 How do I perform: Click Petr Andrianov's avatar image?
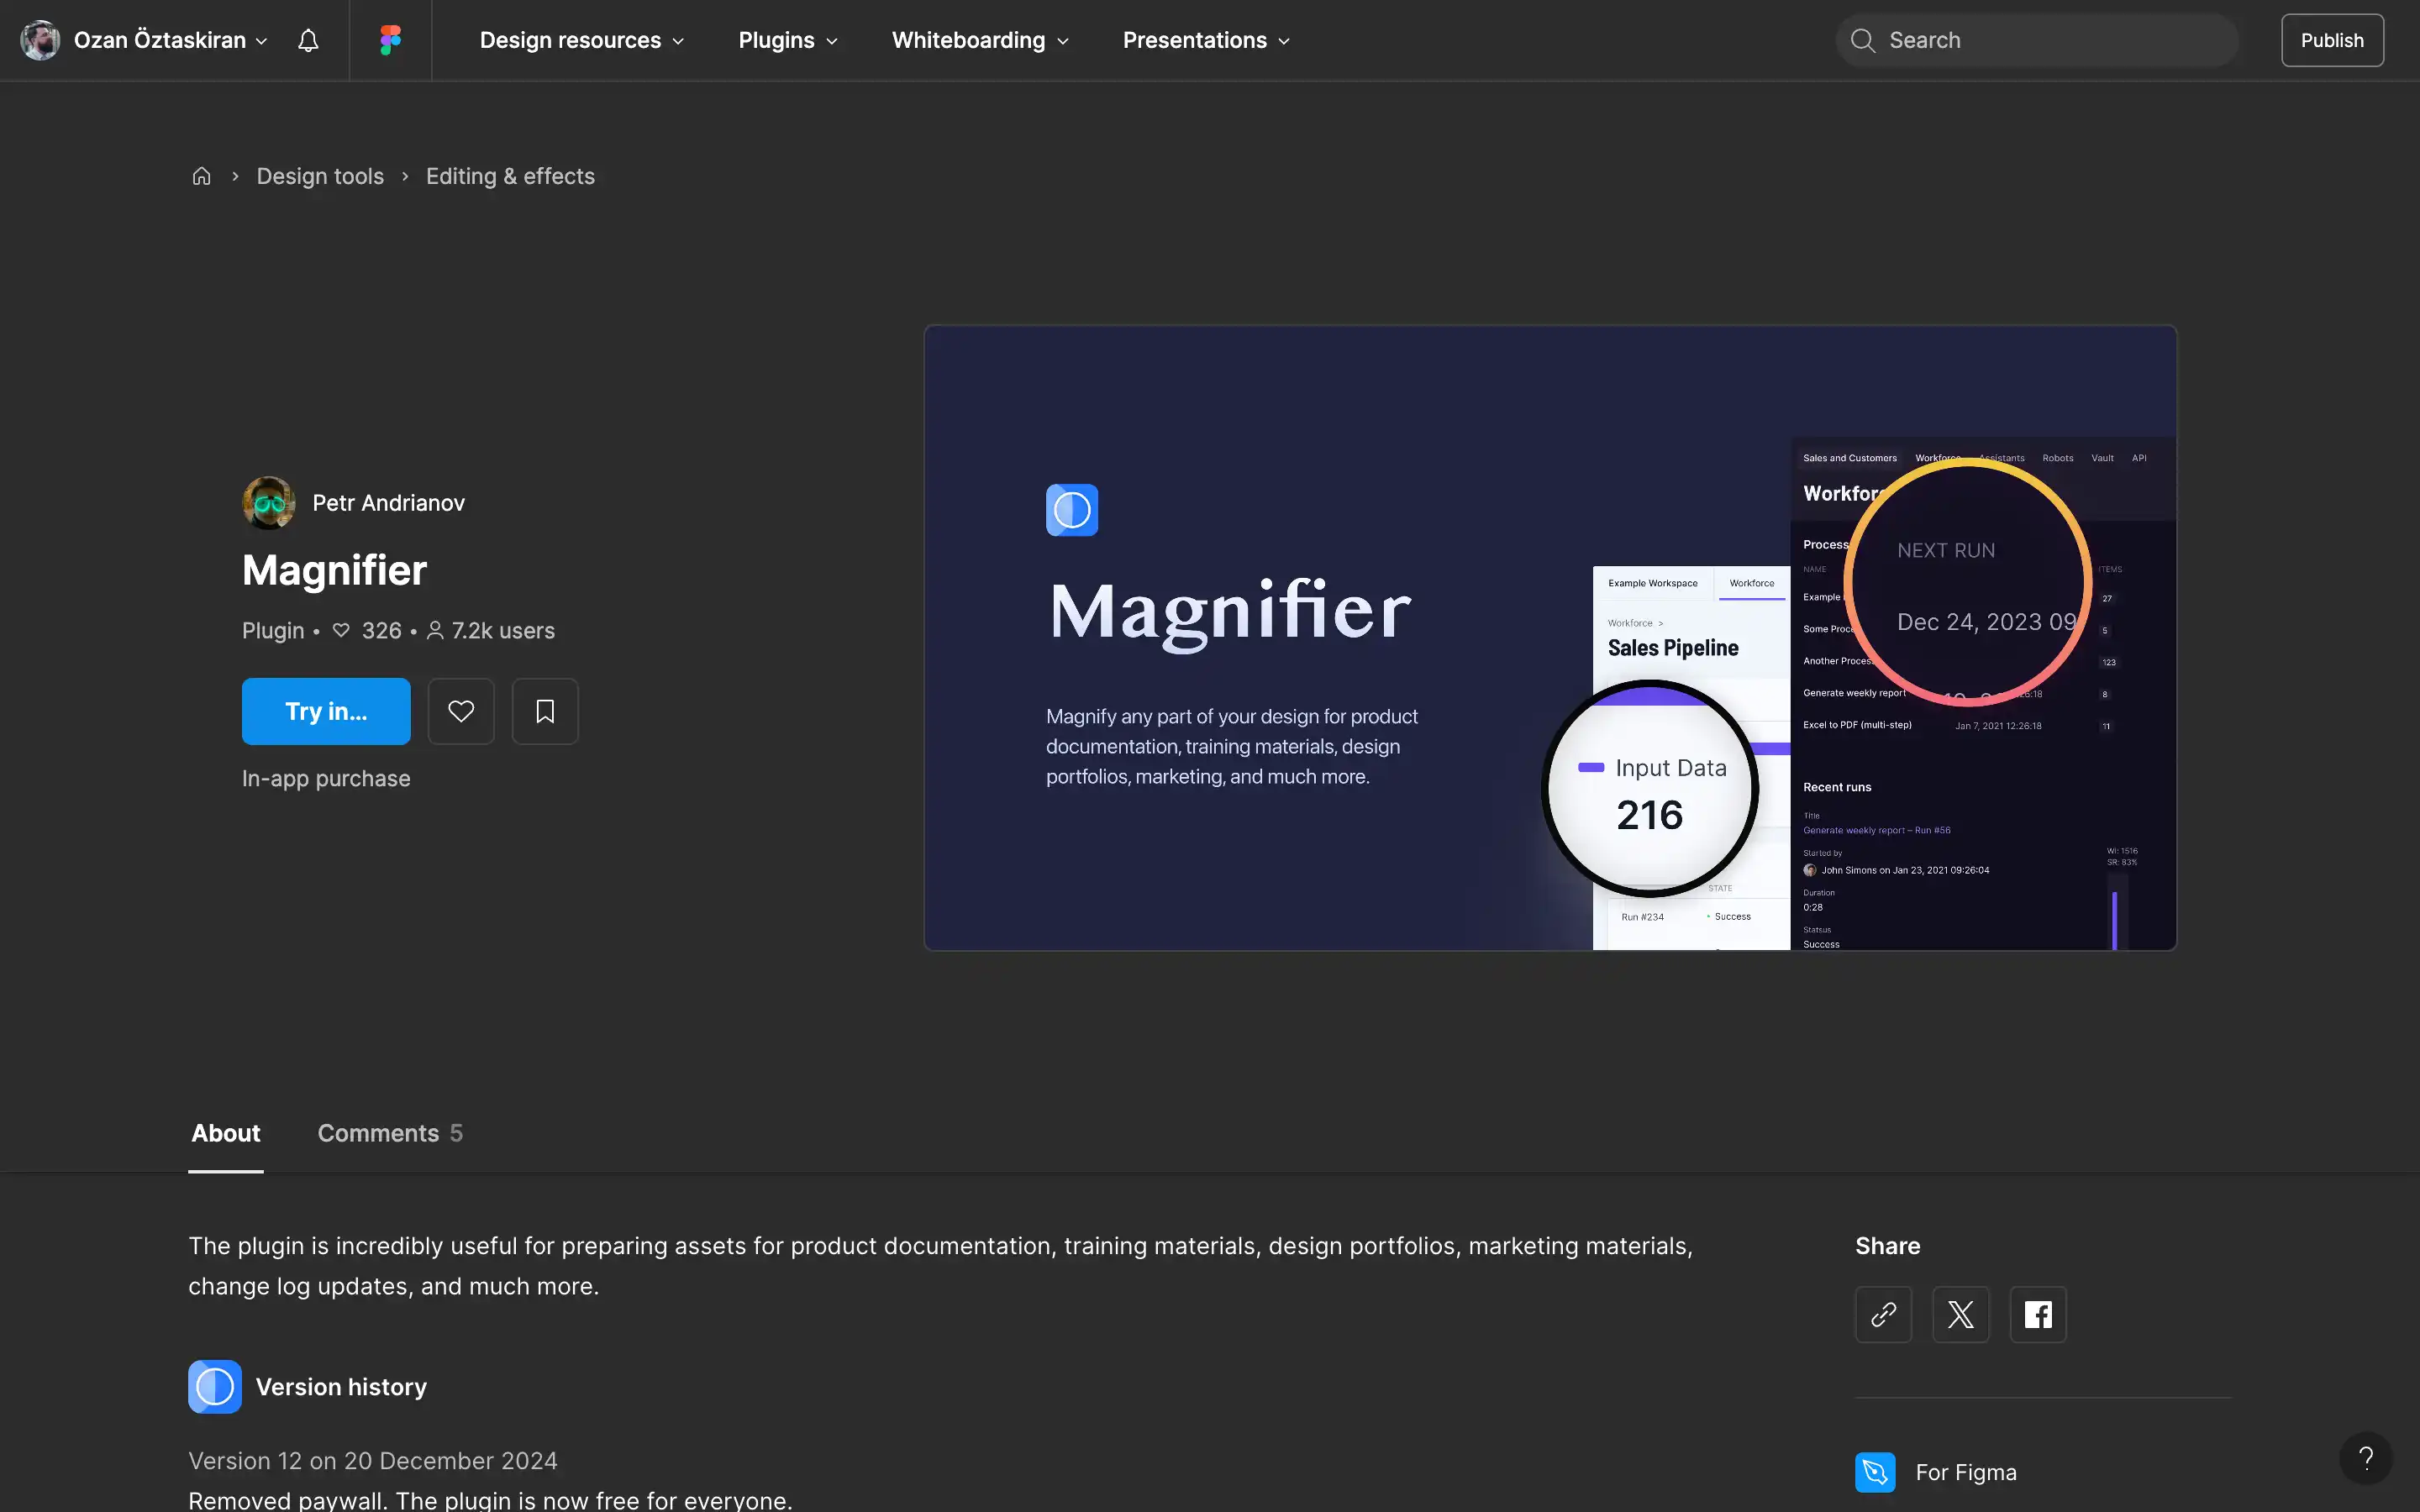pos(269,503)
